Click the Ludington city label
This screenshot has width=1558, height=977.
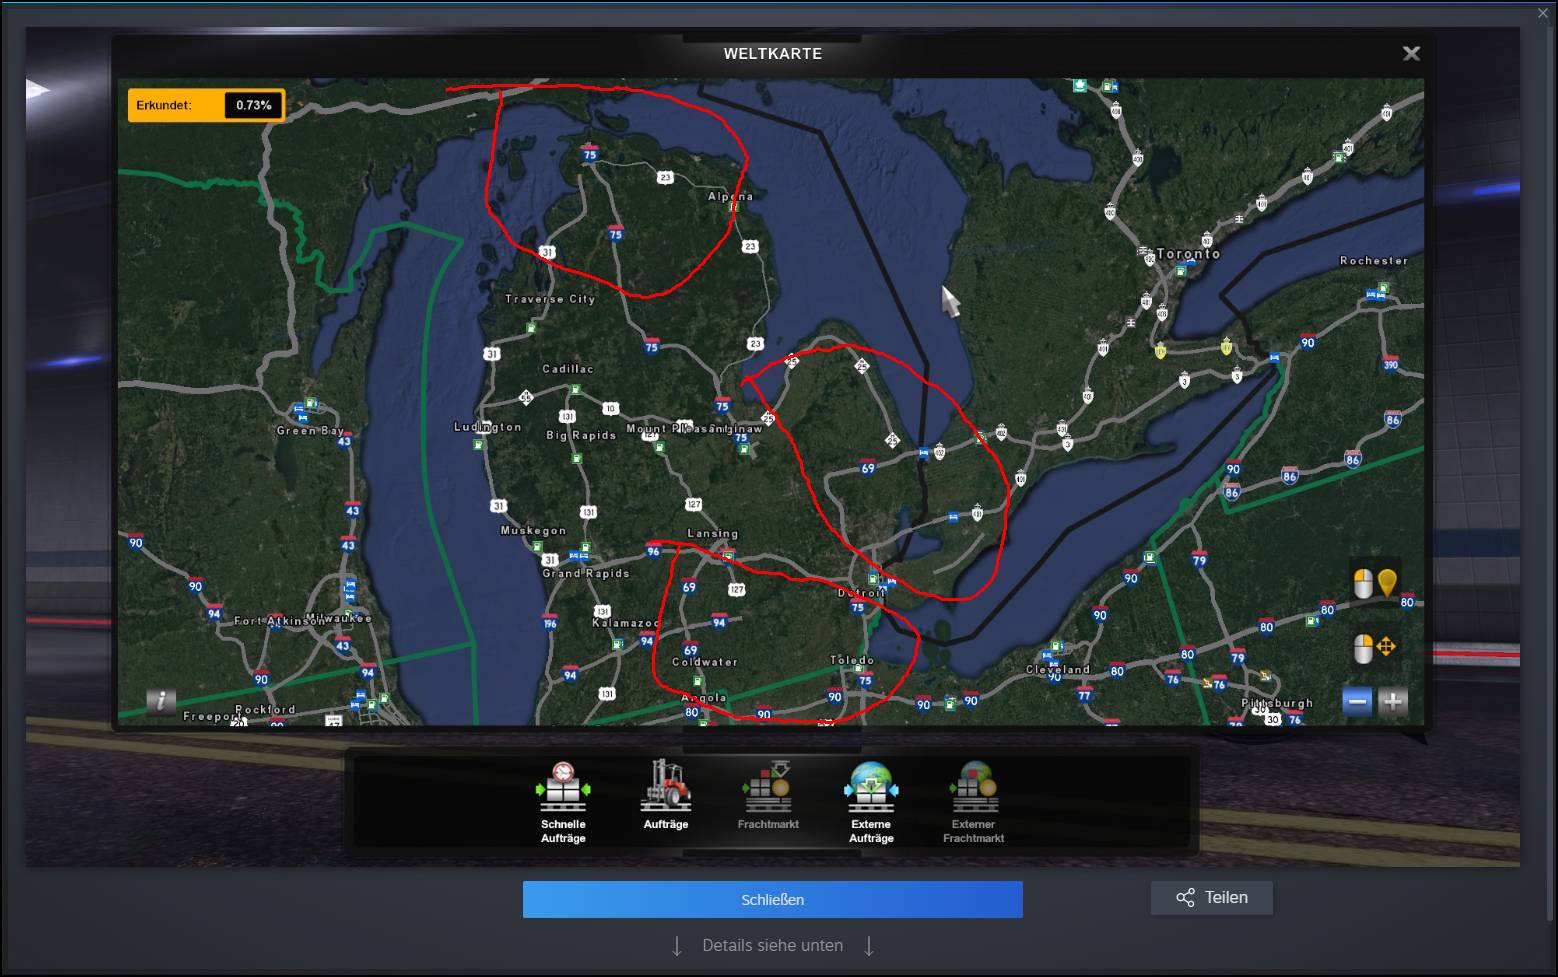click(487, 427)
